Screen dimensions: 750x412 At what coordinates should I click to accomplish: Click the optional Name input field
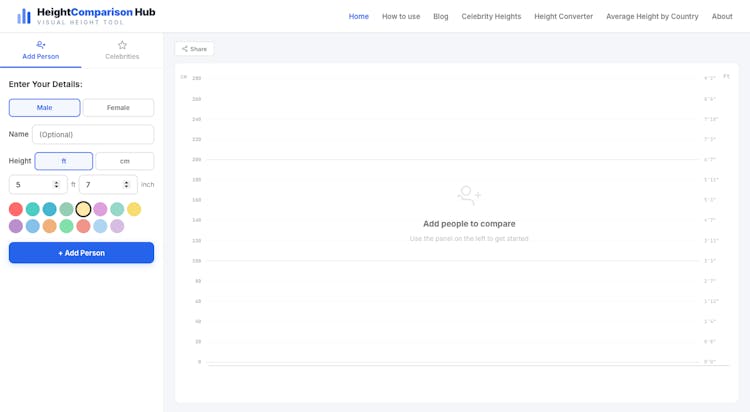[x=93, y=134]
